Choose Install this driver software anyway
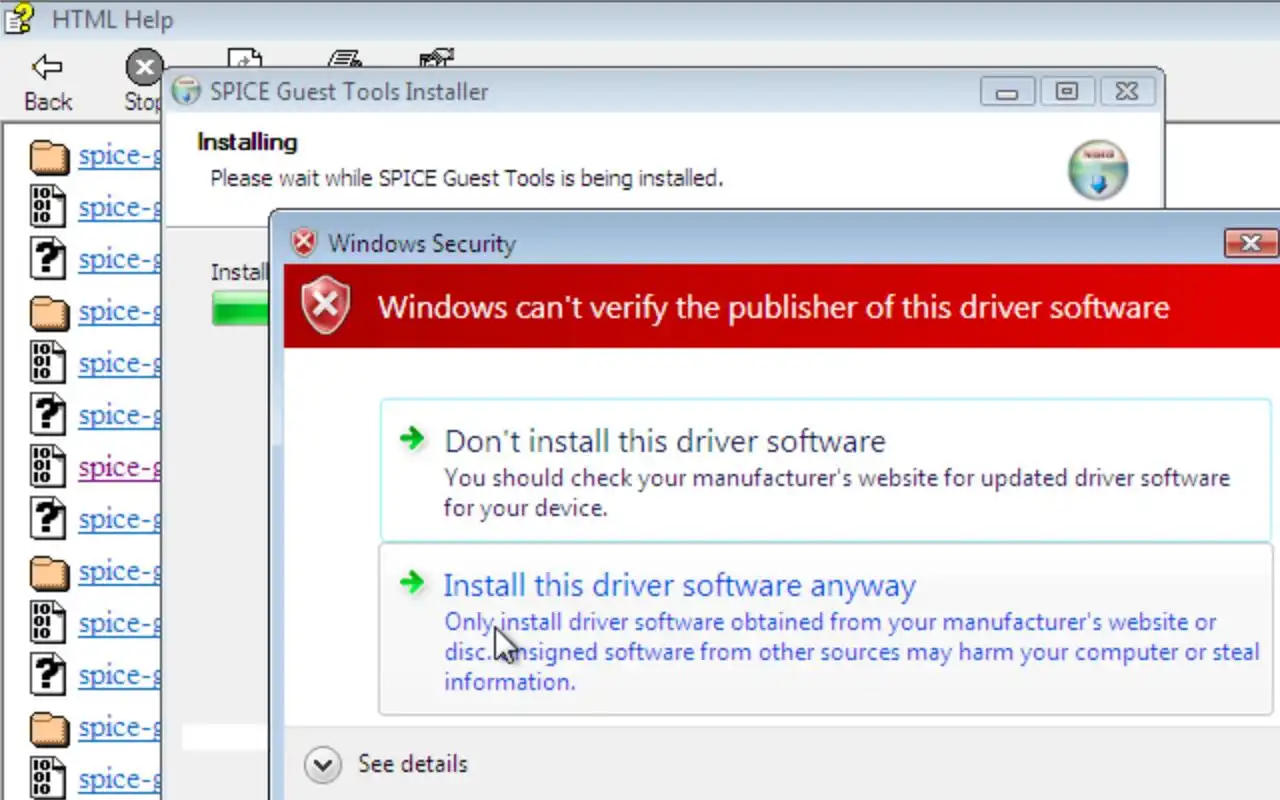 (826, 630)
